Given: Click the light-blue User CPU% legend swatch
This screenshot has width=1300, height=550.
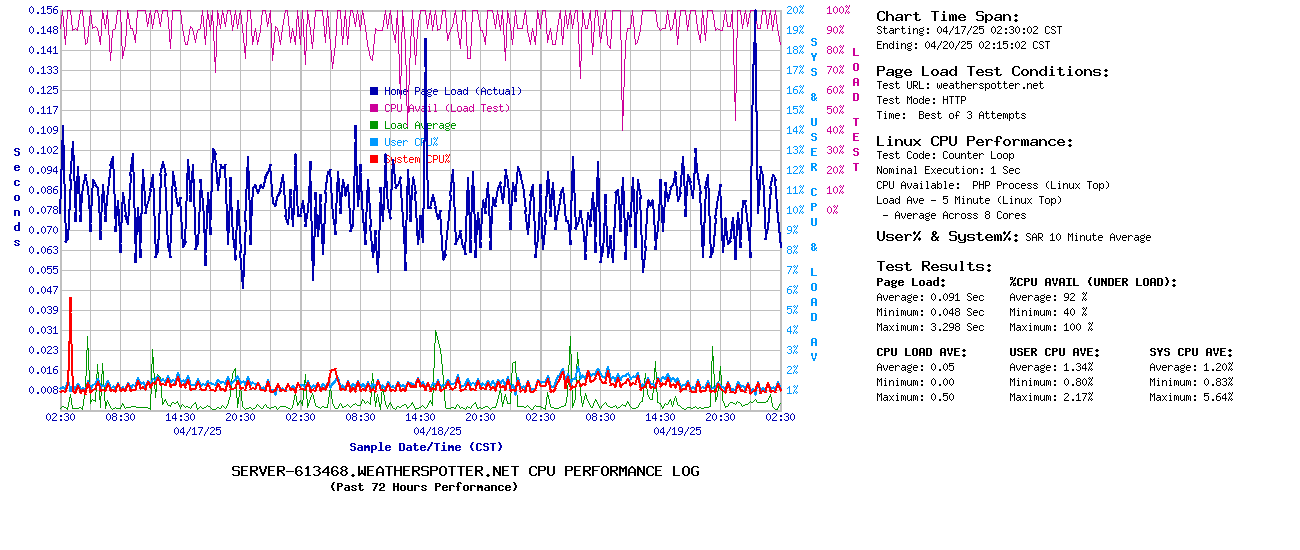Looking at the screenshot, I should pyautogui.click(x=374, y=142).
